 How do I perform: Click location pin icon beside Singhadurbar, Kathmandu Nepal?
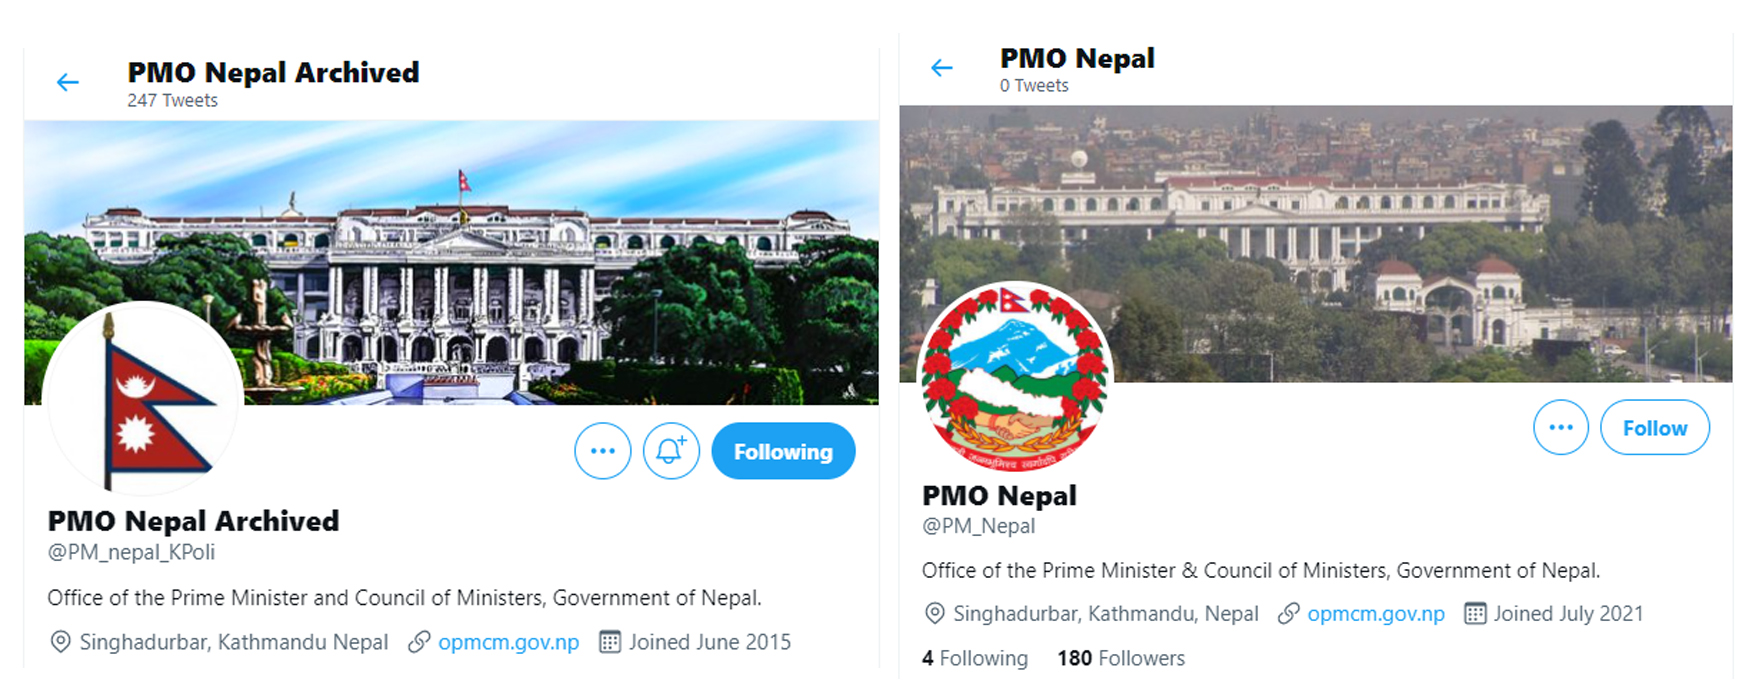60,642
